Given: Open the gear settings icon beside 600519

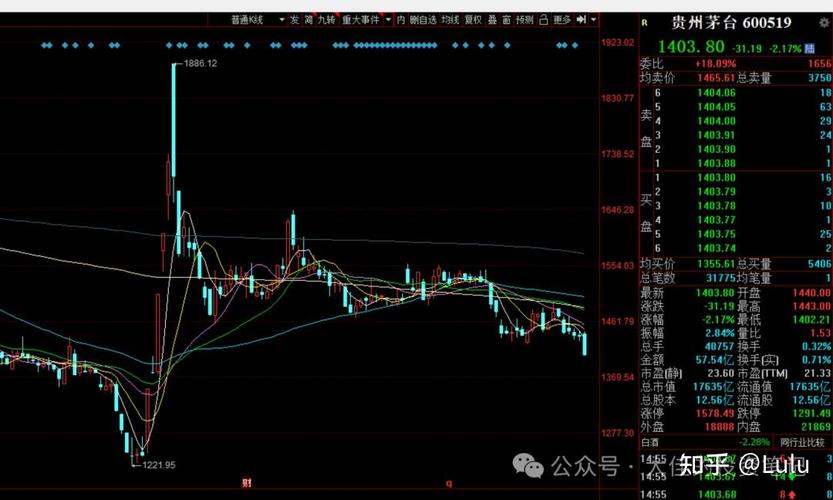Looking at the screenshot, I should pos(824,23).
